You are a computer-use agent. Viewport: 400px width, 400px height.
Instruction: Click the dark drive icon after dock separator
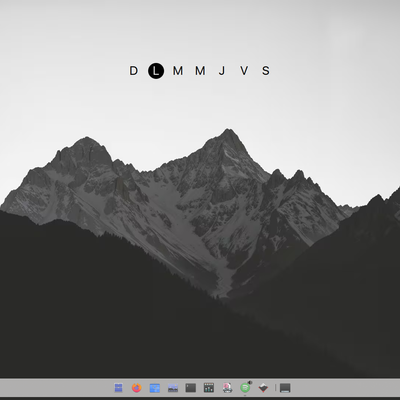pos(285,388)
